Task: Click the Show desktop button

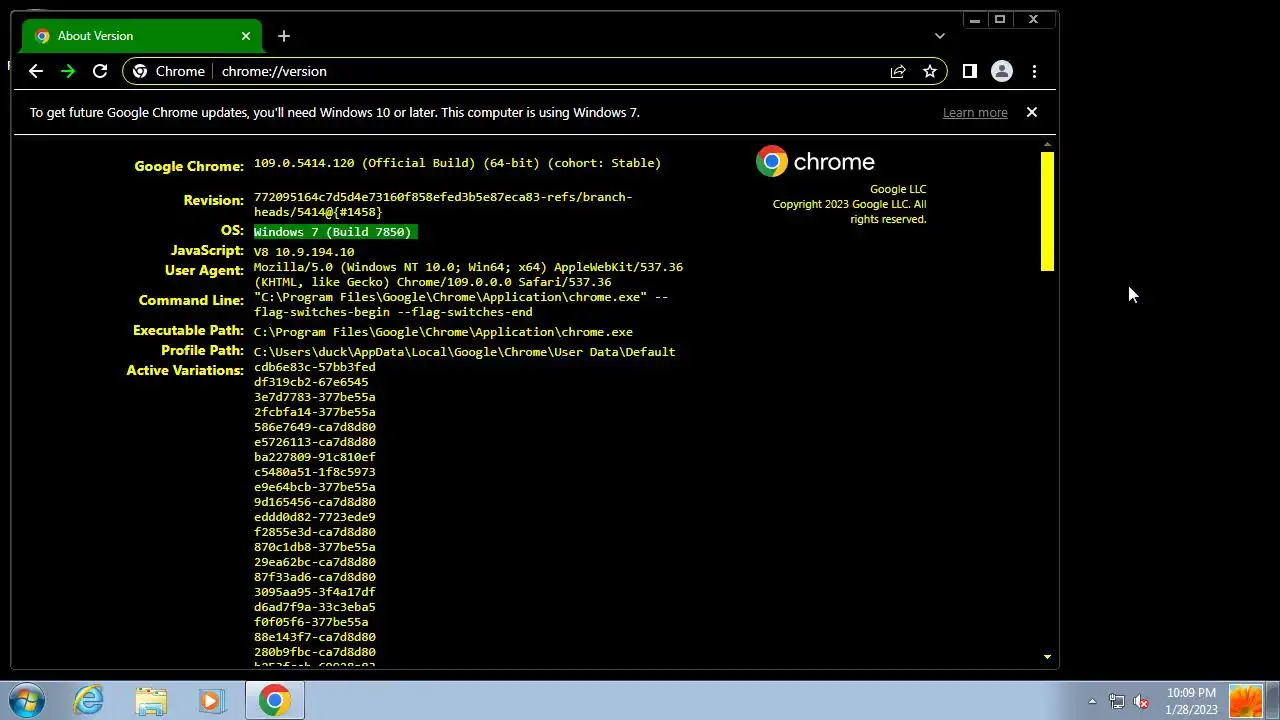Action: pyautogui.click(x=1272, y=700)
